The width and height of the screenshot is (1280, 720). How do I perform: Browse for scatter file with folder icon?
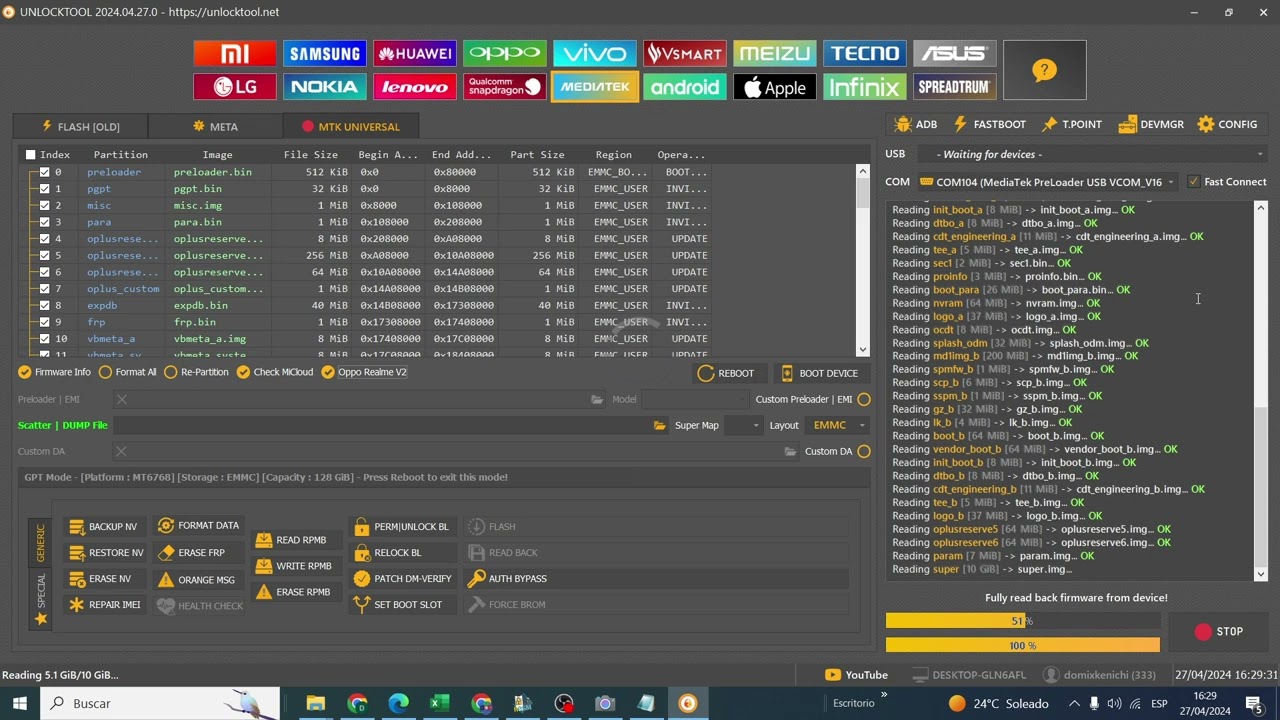coord(659,425)
